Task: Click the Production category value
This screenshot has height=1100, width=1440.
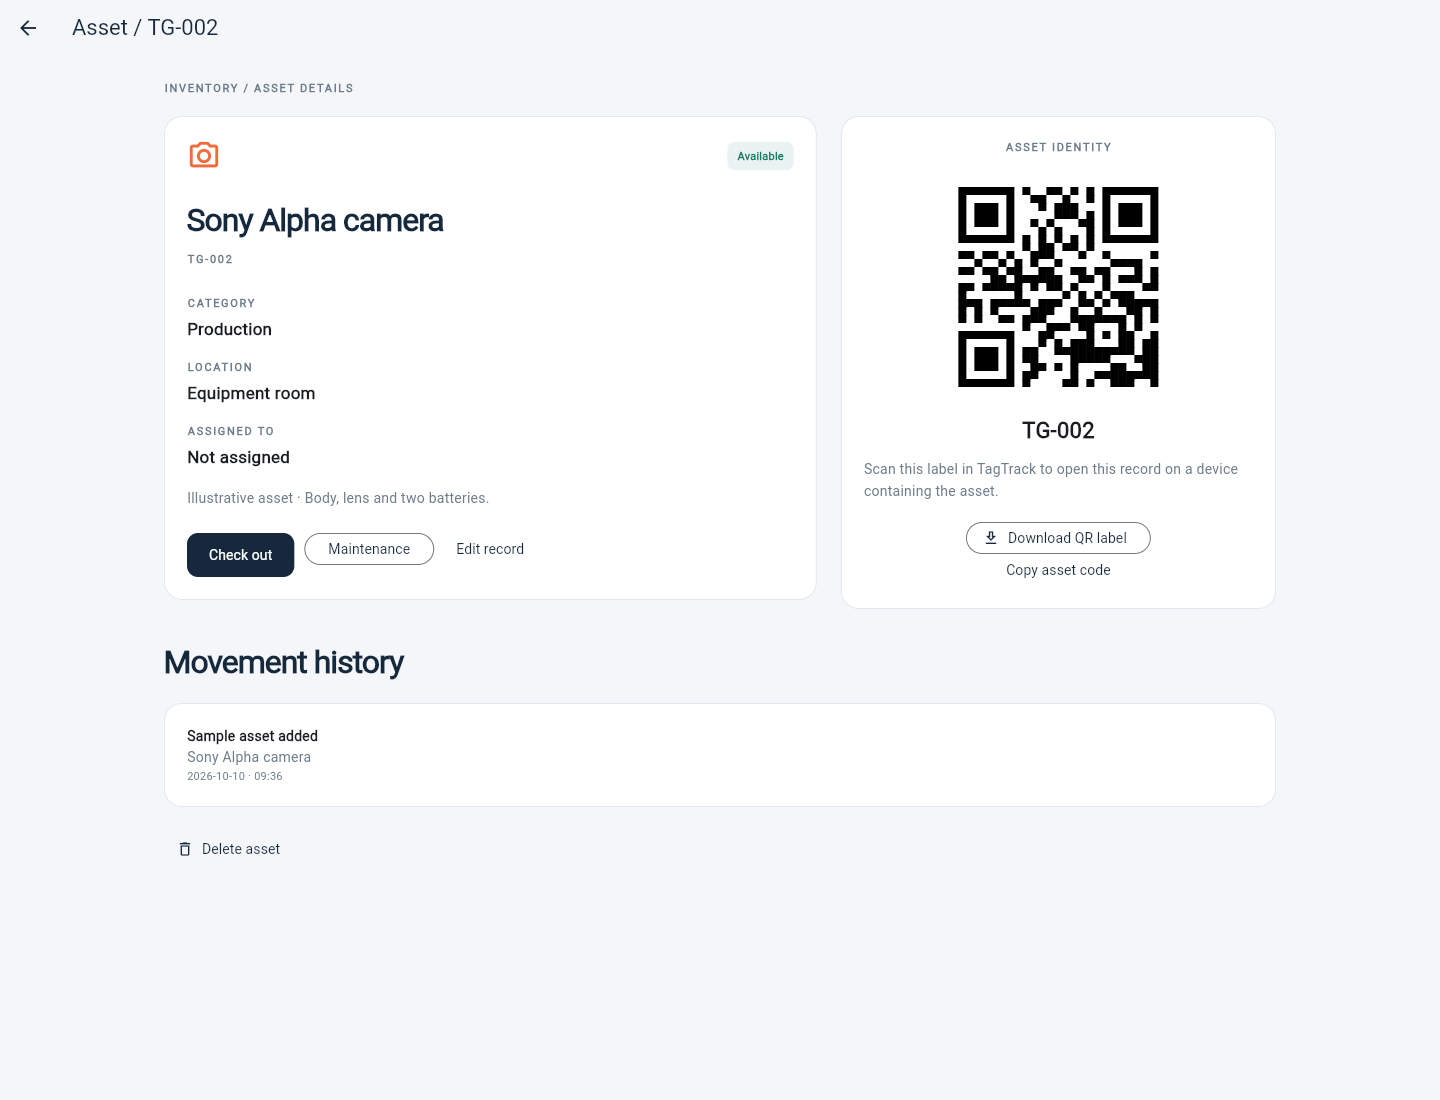Action: click(229, 329)
